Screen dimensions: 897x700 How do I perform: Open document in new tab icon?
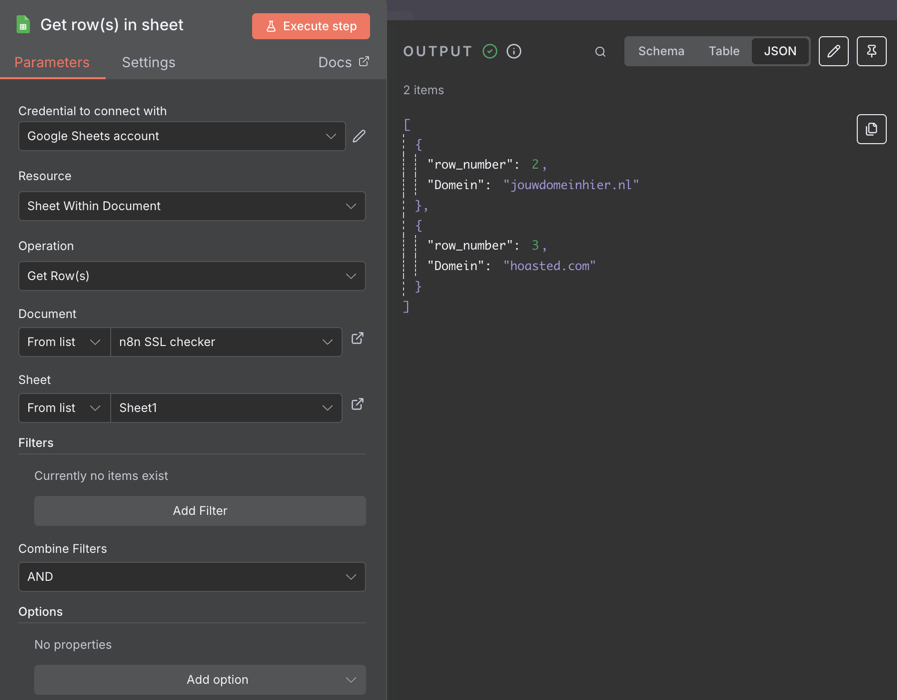click(357, 339)
